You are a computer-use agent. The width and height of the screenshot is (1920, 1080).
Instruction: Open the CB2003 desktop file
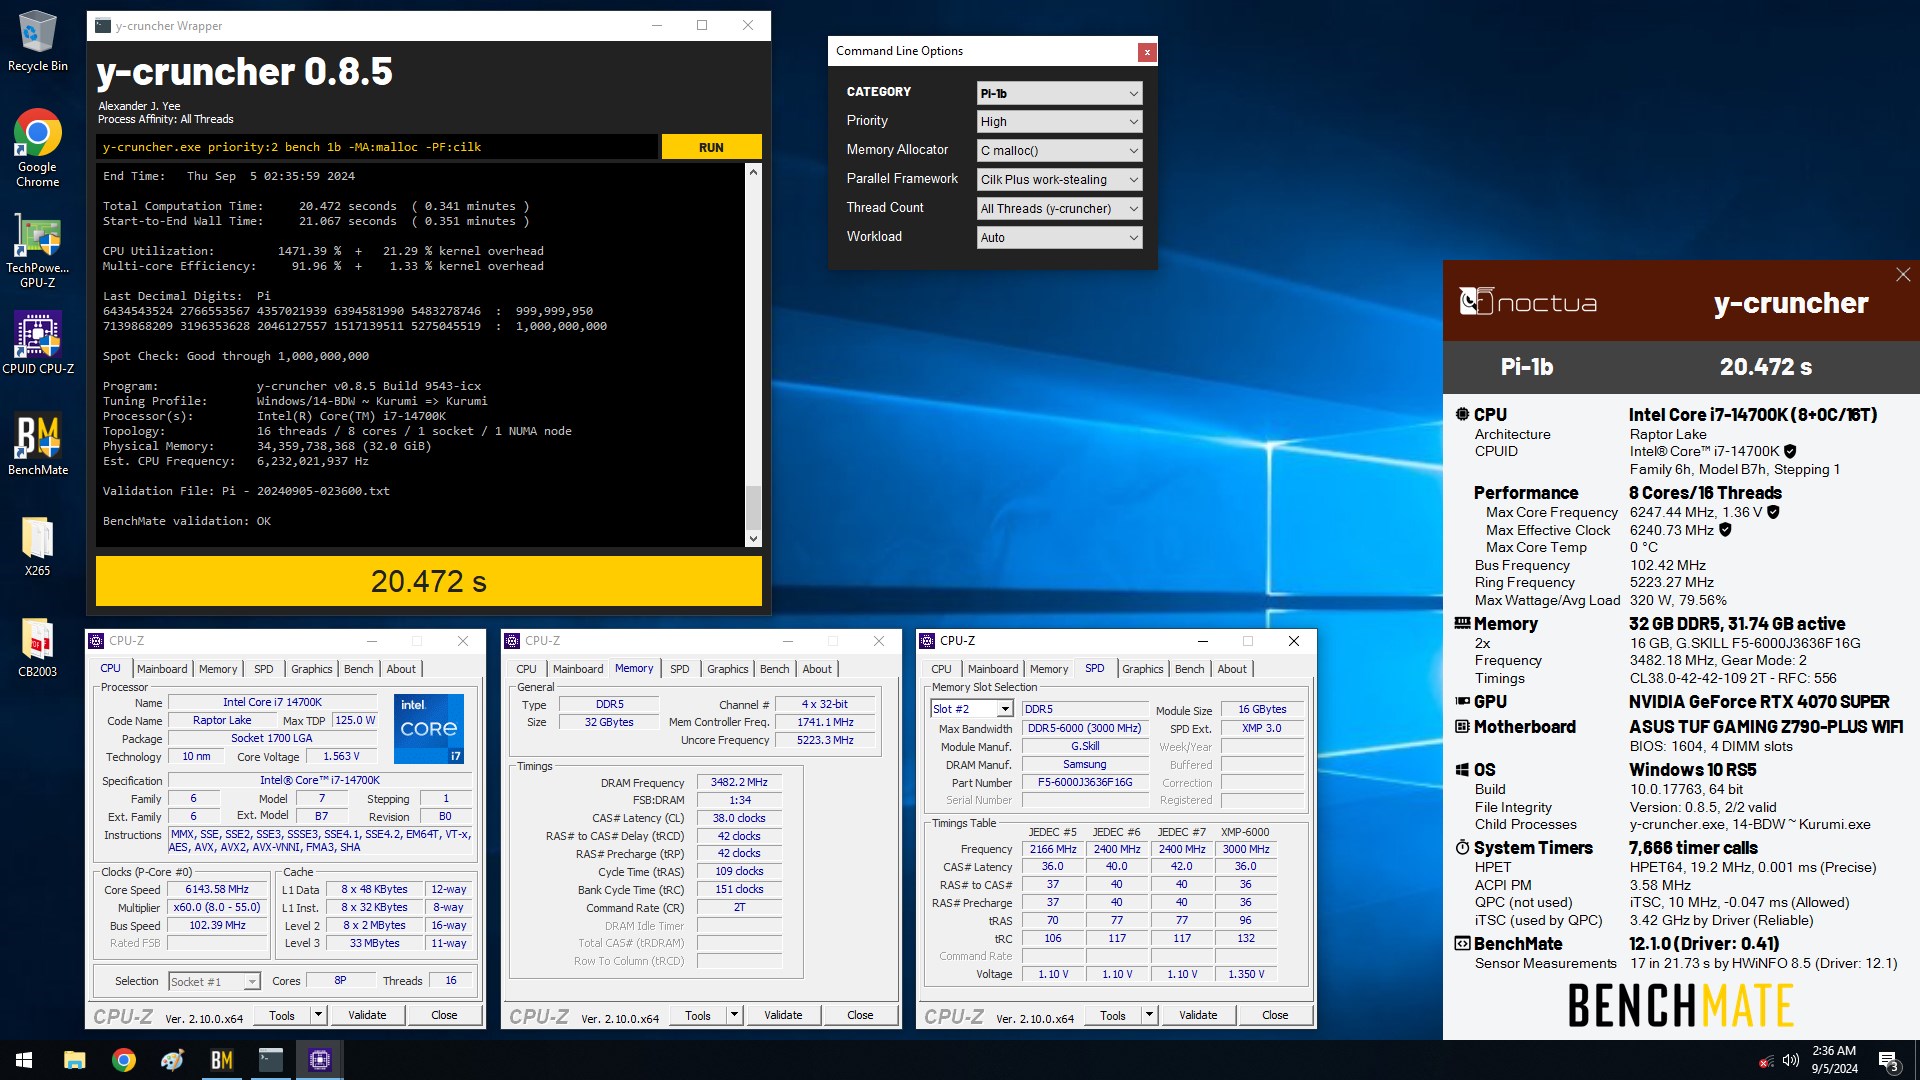pyautogui.click(x=37, y=647)
